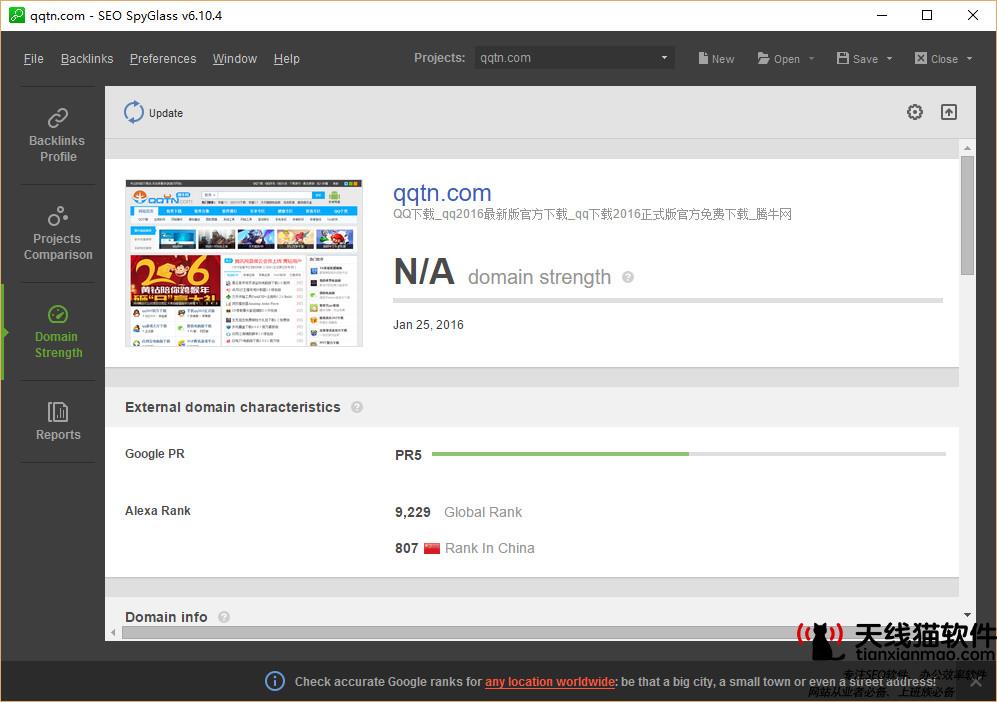Open the Backlinks menu
997x702 pixels.
(87, 58)
